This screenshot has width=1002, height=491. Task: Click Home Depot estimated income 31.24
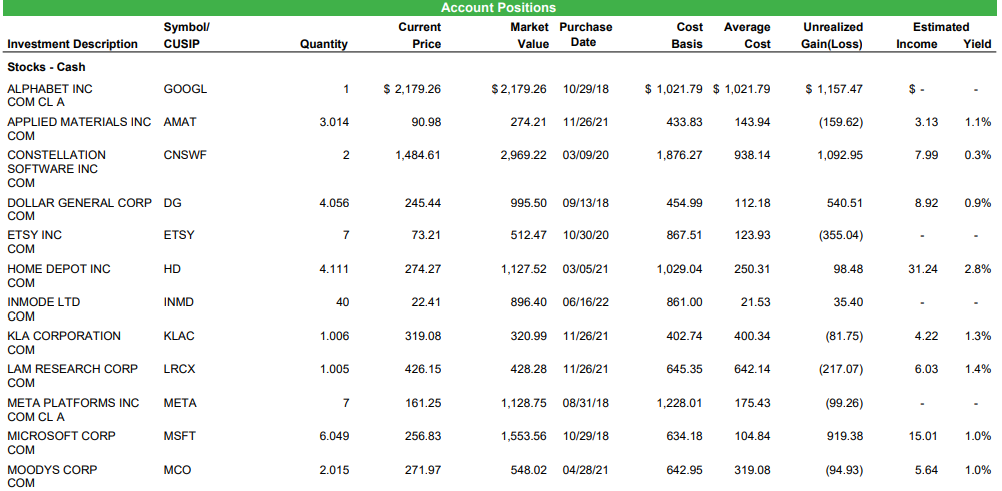click(923, 270)
